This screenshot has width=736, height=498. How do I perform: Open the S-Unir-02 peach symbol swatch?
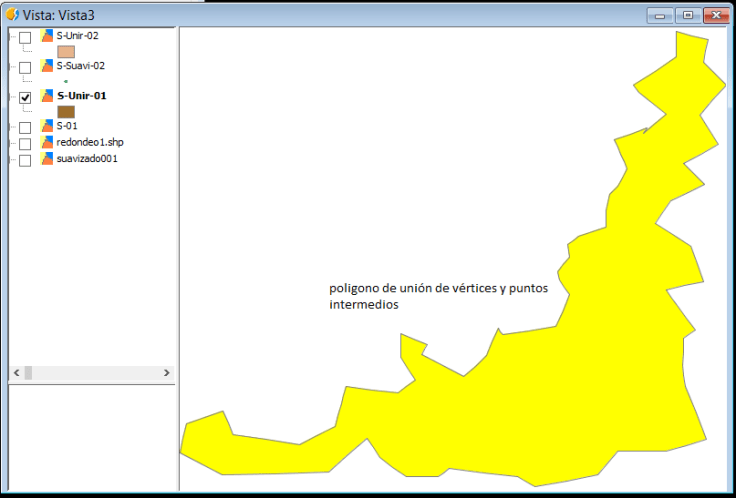point(66,51)
